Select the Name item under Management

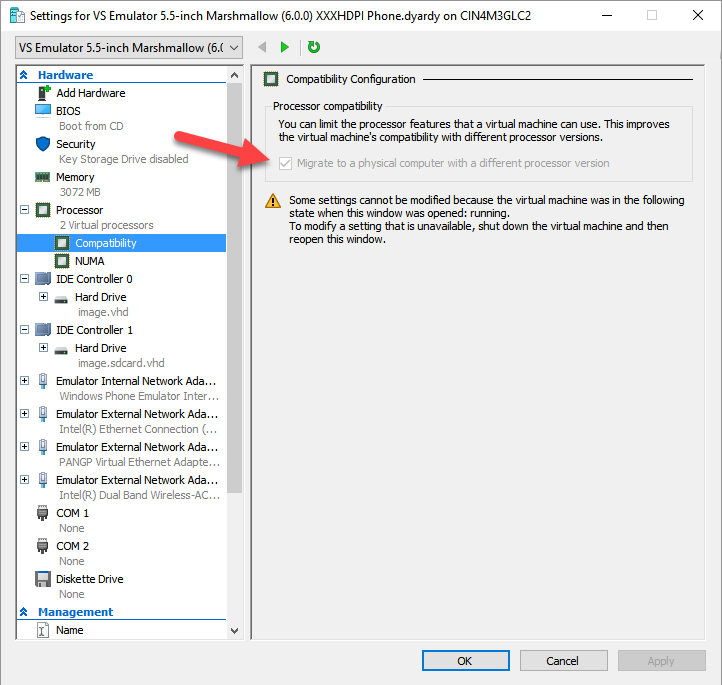(x=70, y=630)
